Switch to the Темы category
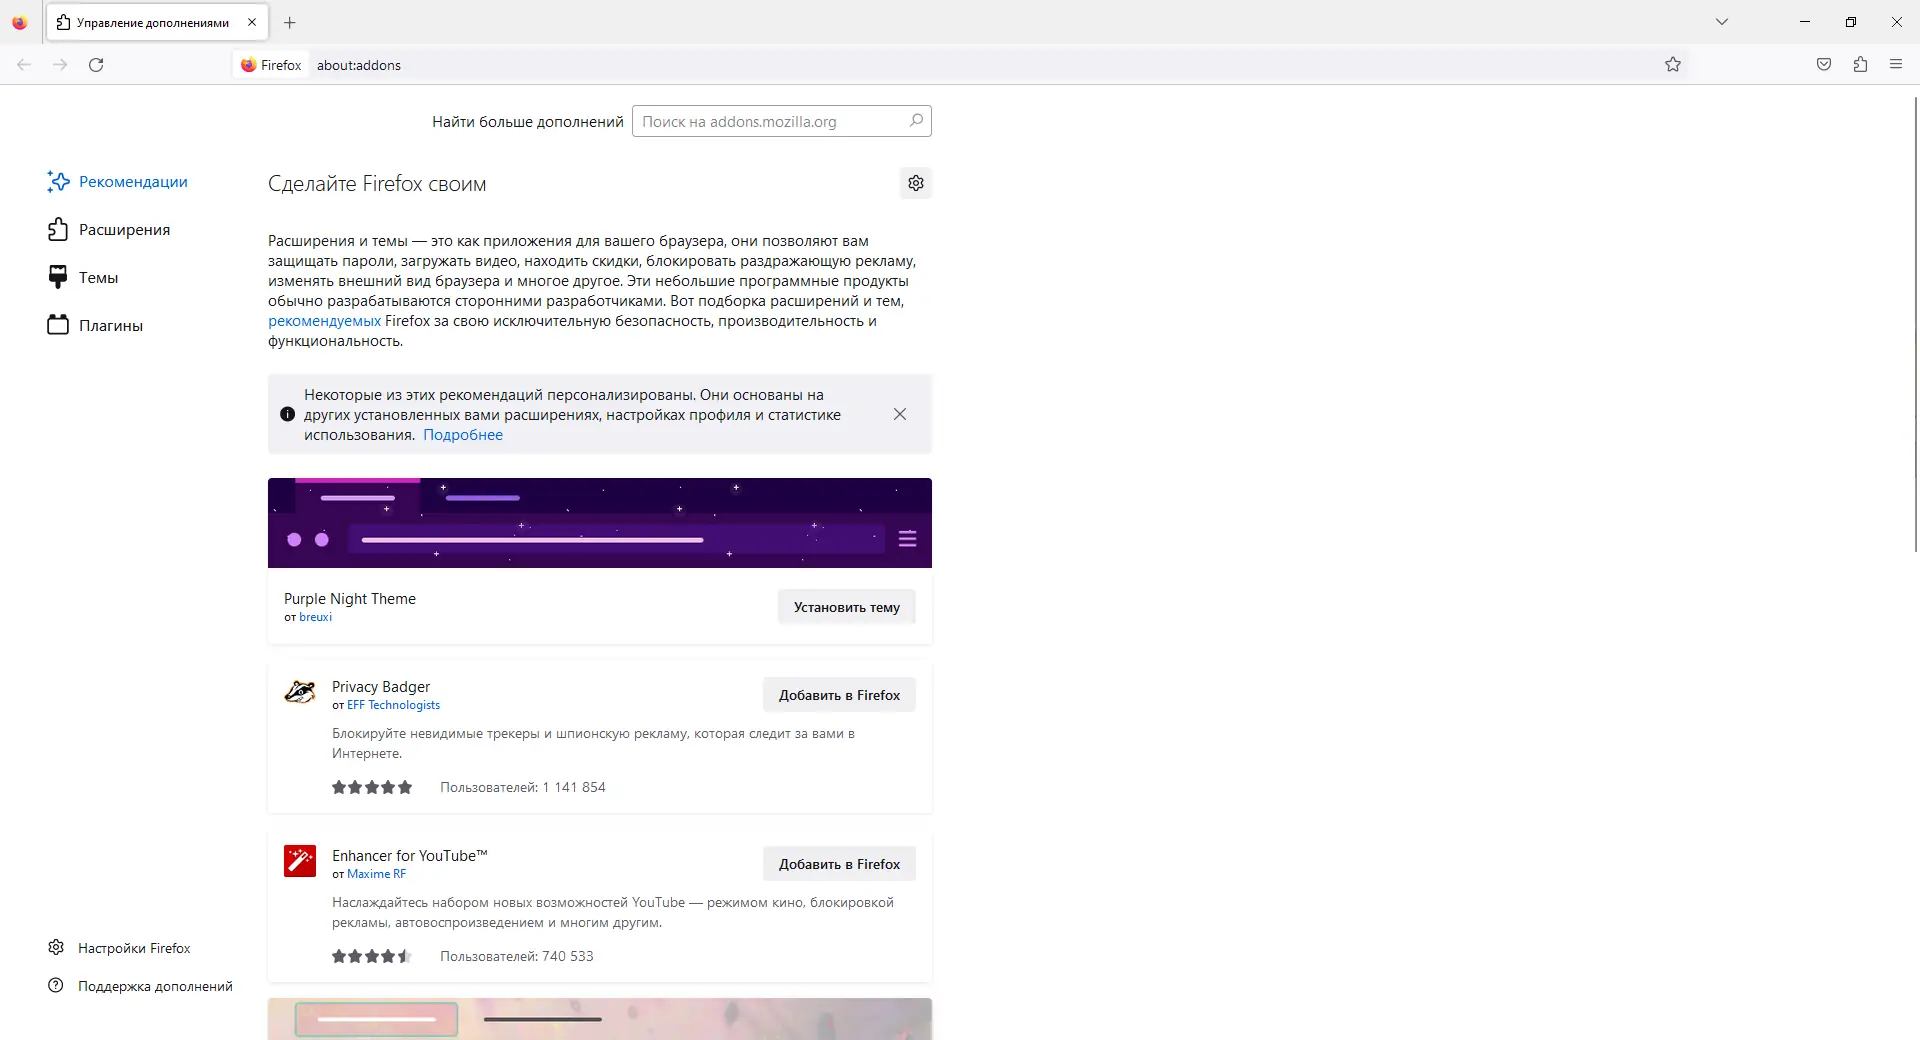 (x=82, y=278)
